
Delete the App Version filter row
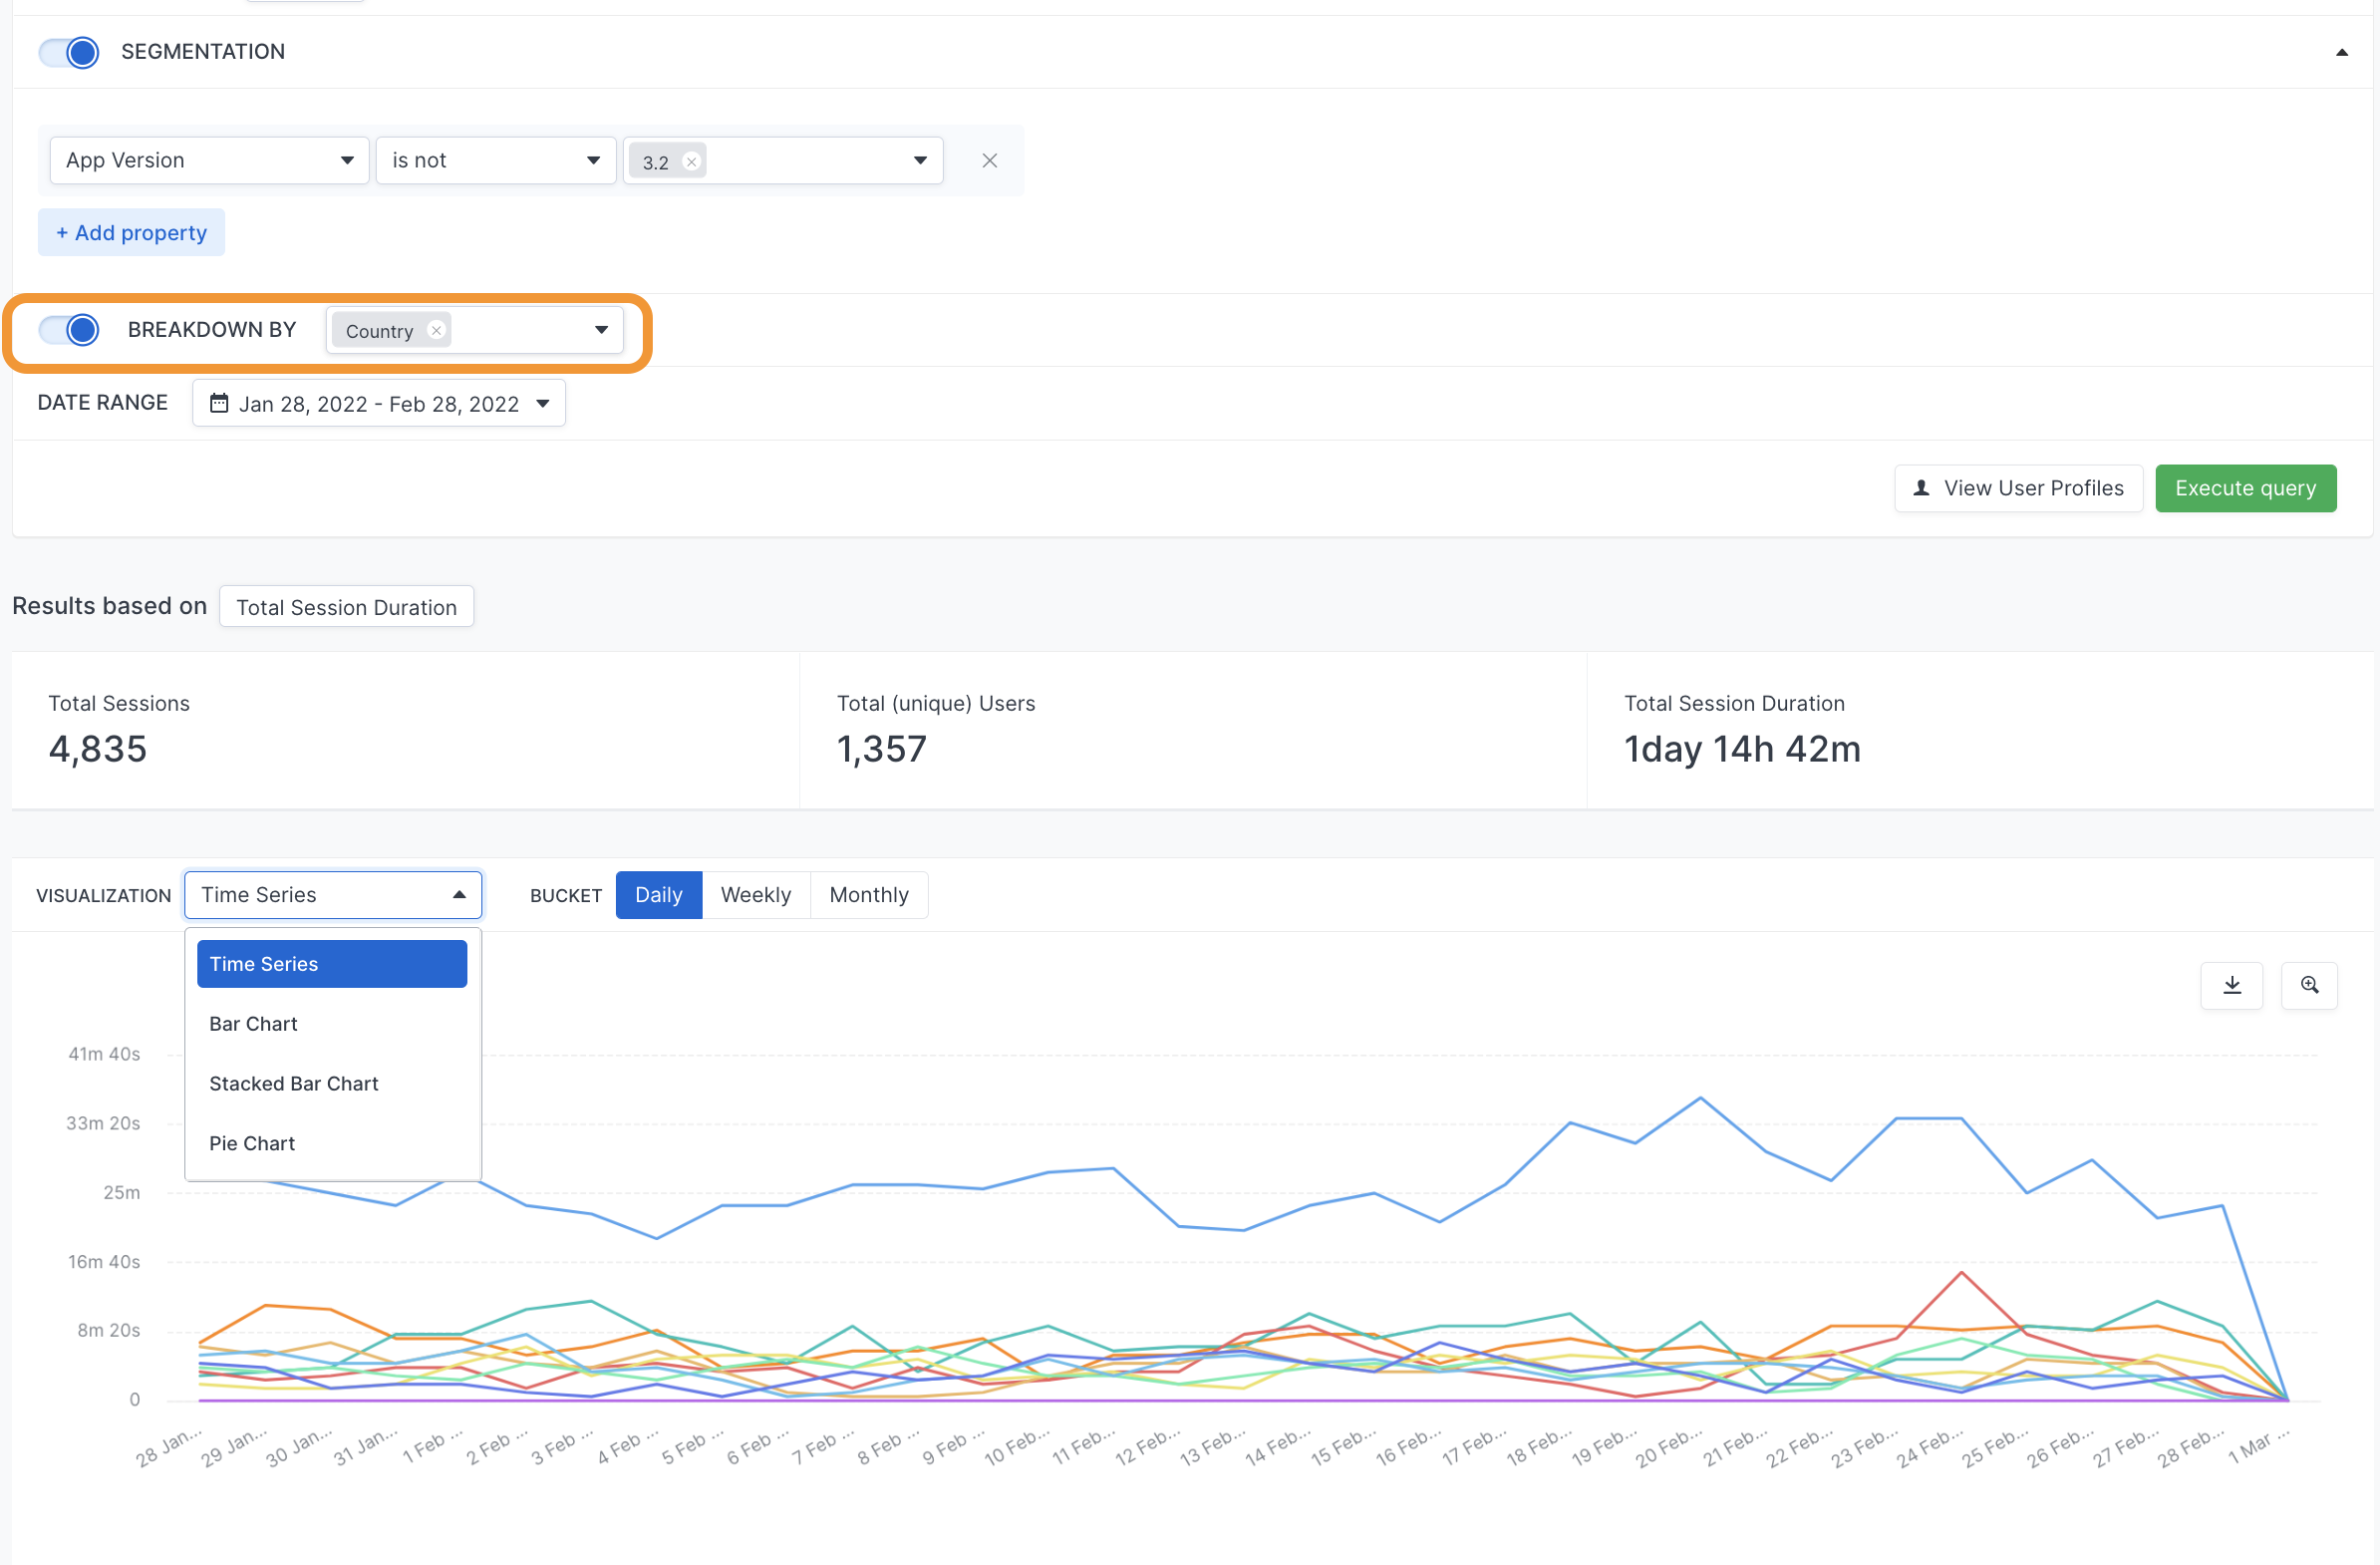990,161
